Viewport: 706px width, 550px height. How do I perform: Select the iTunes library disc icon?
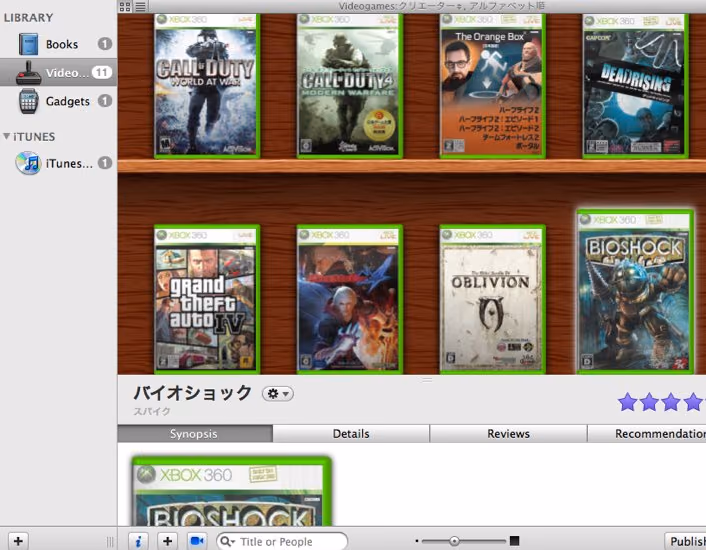pyautogui.click(x=28, y=163)
